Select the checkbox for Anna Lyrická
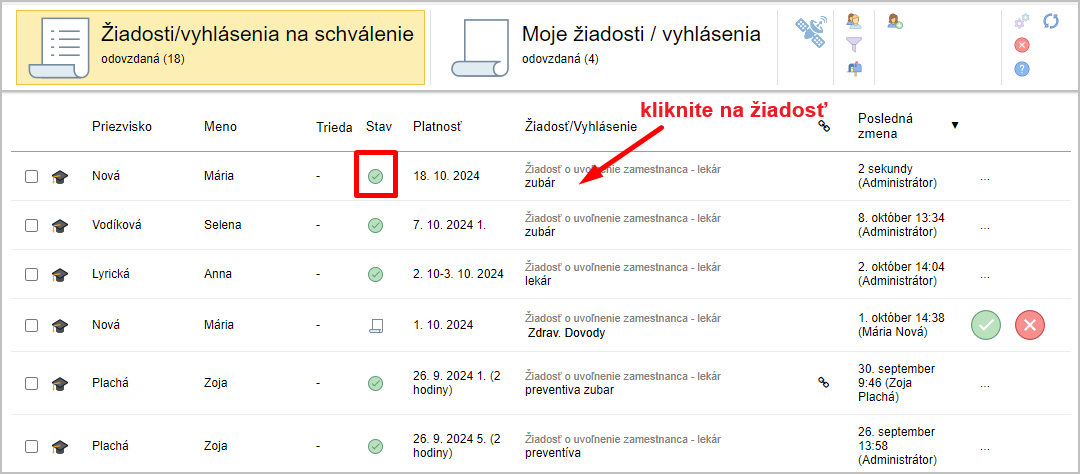The height and width of the screenshot is (474, 1080). [32, 274]
